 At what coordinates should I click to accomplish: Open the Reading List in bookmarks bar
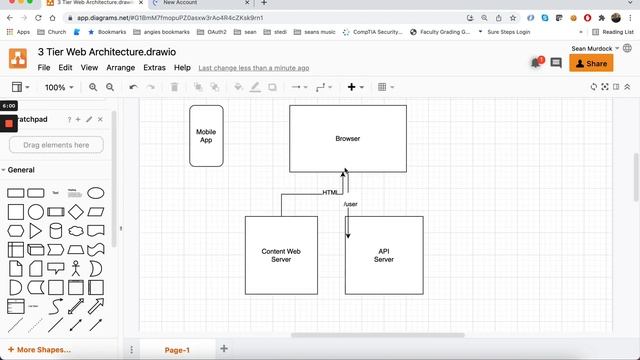pyautogui.click(x=613, y=32)
